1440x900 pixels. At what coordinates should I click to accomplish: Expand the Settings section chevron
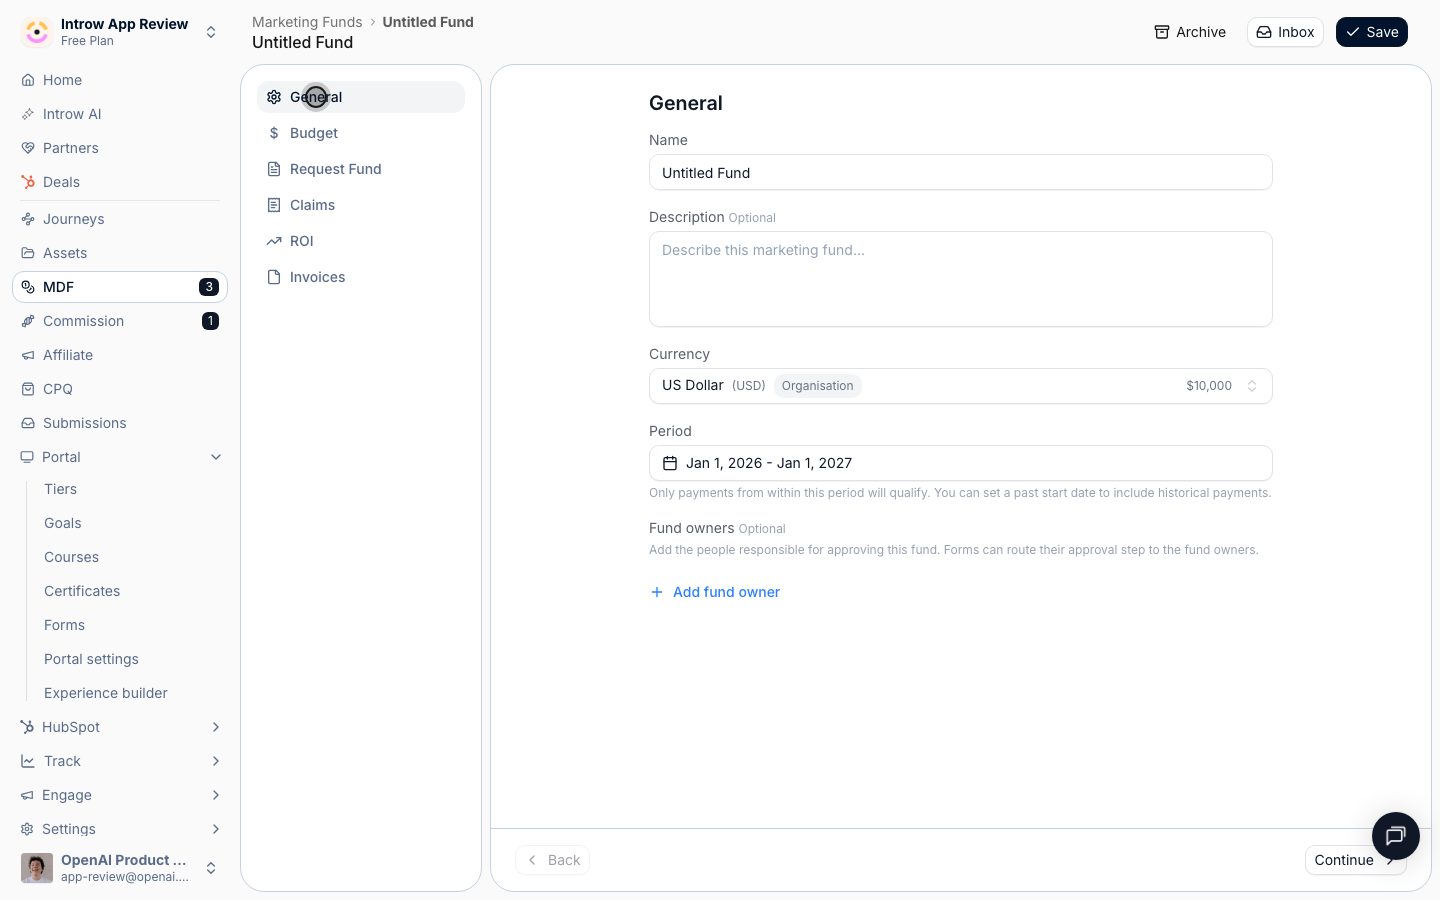click(216, 829)
